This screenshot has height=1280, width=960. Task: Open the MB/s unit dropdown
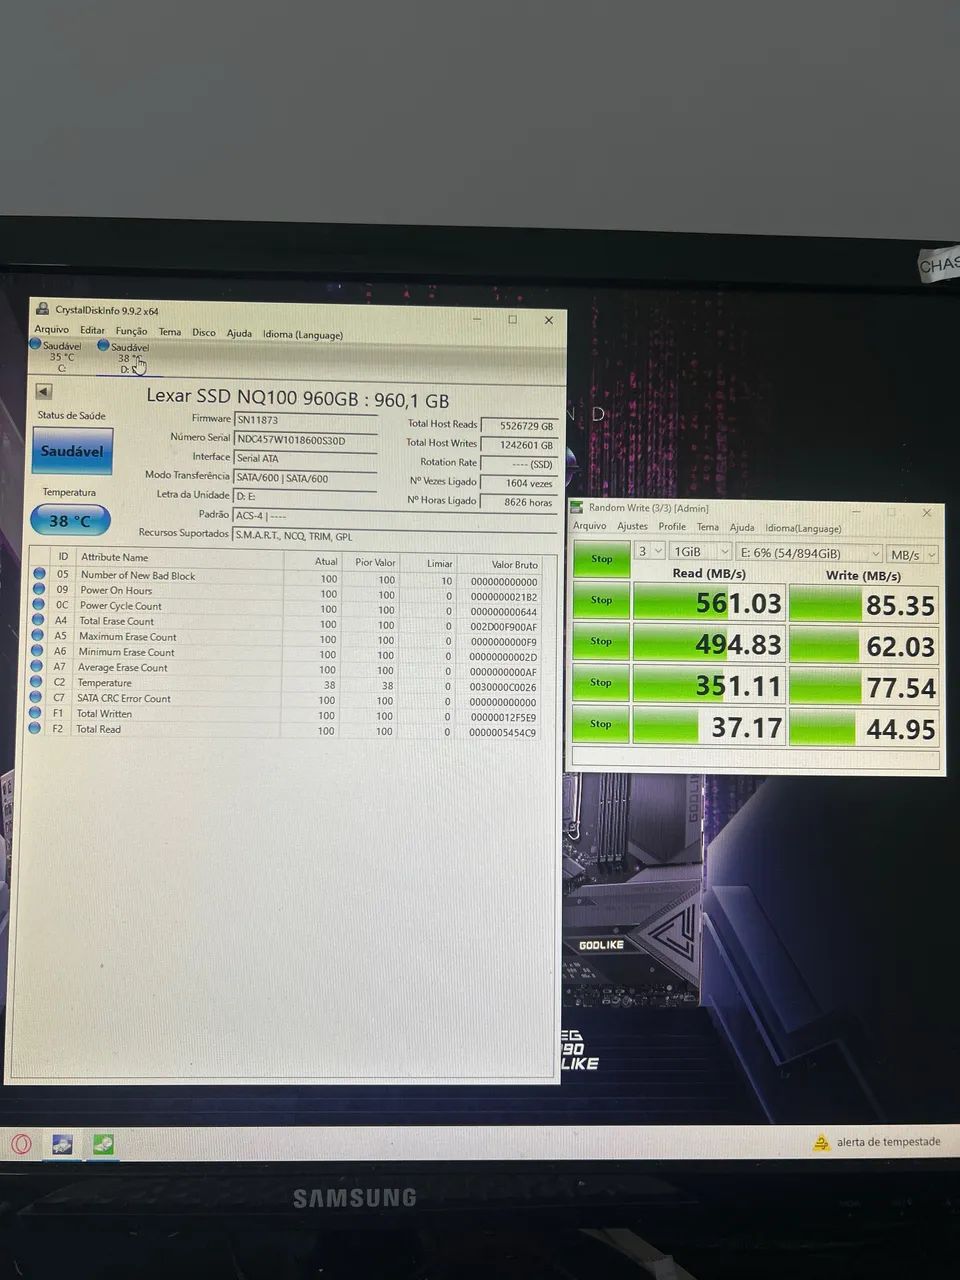(913, 554)
